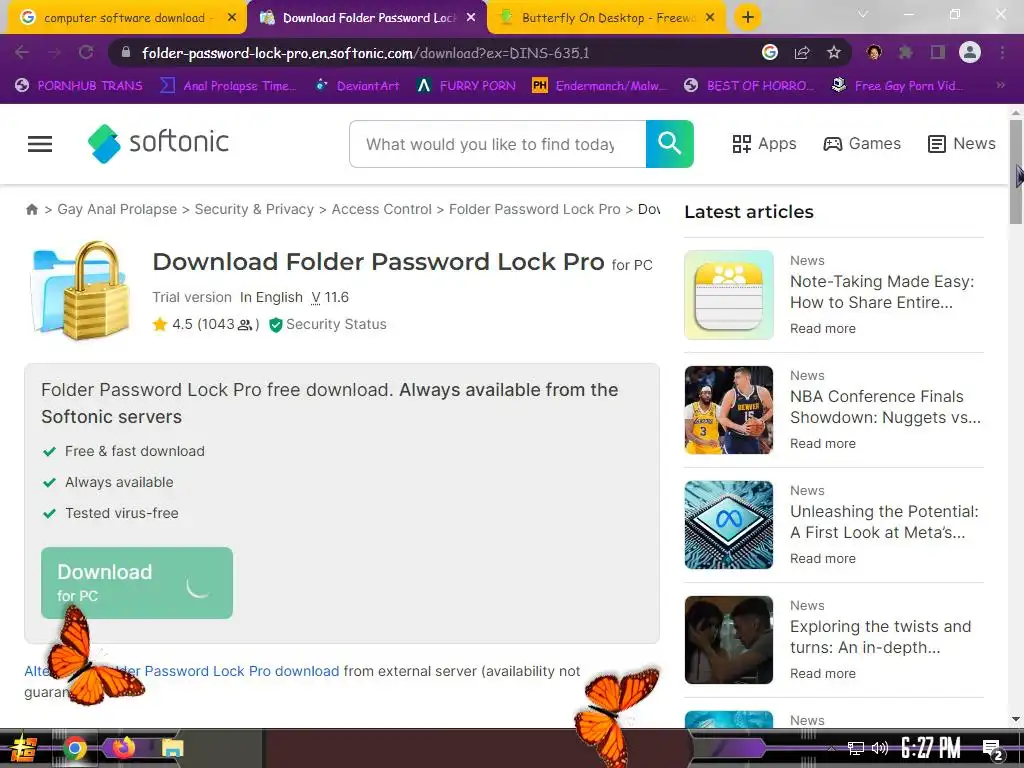Image resolution: width=1024 pixels, height=768 pixels.
Task: Click the Softonic logo
Action: click(158, 143)
